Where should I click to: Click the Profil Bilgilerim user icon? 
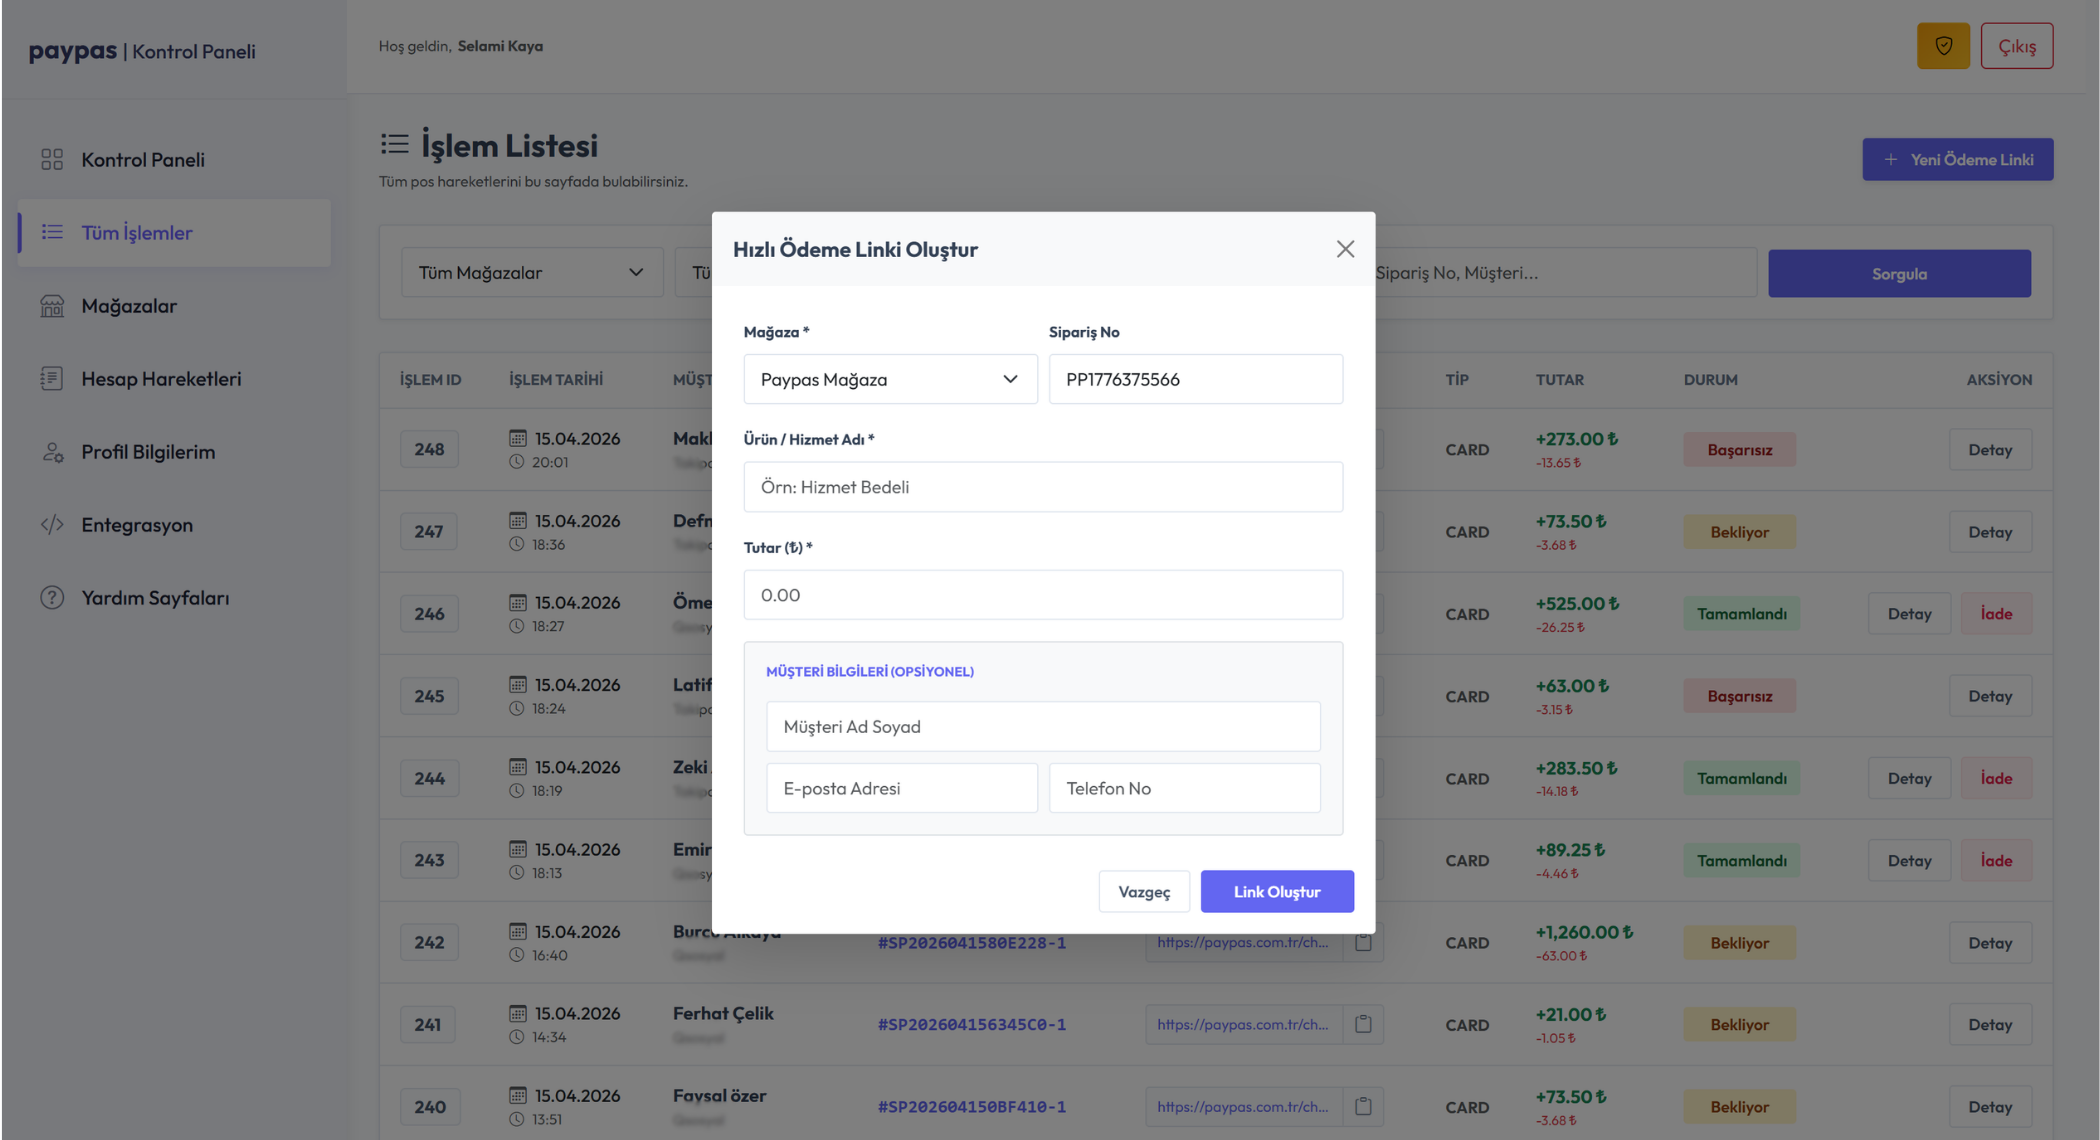[52, 452]
